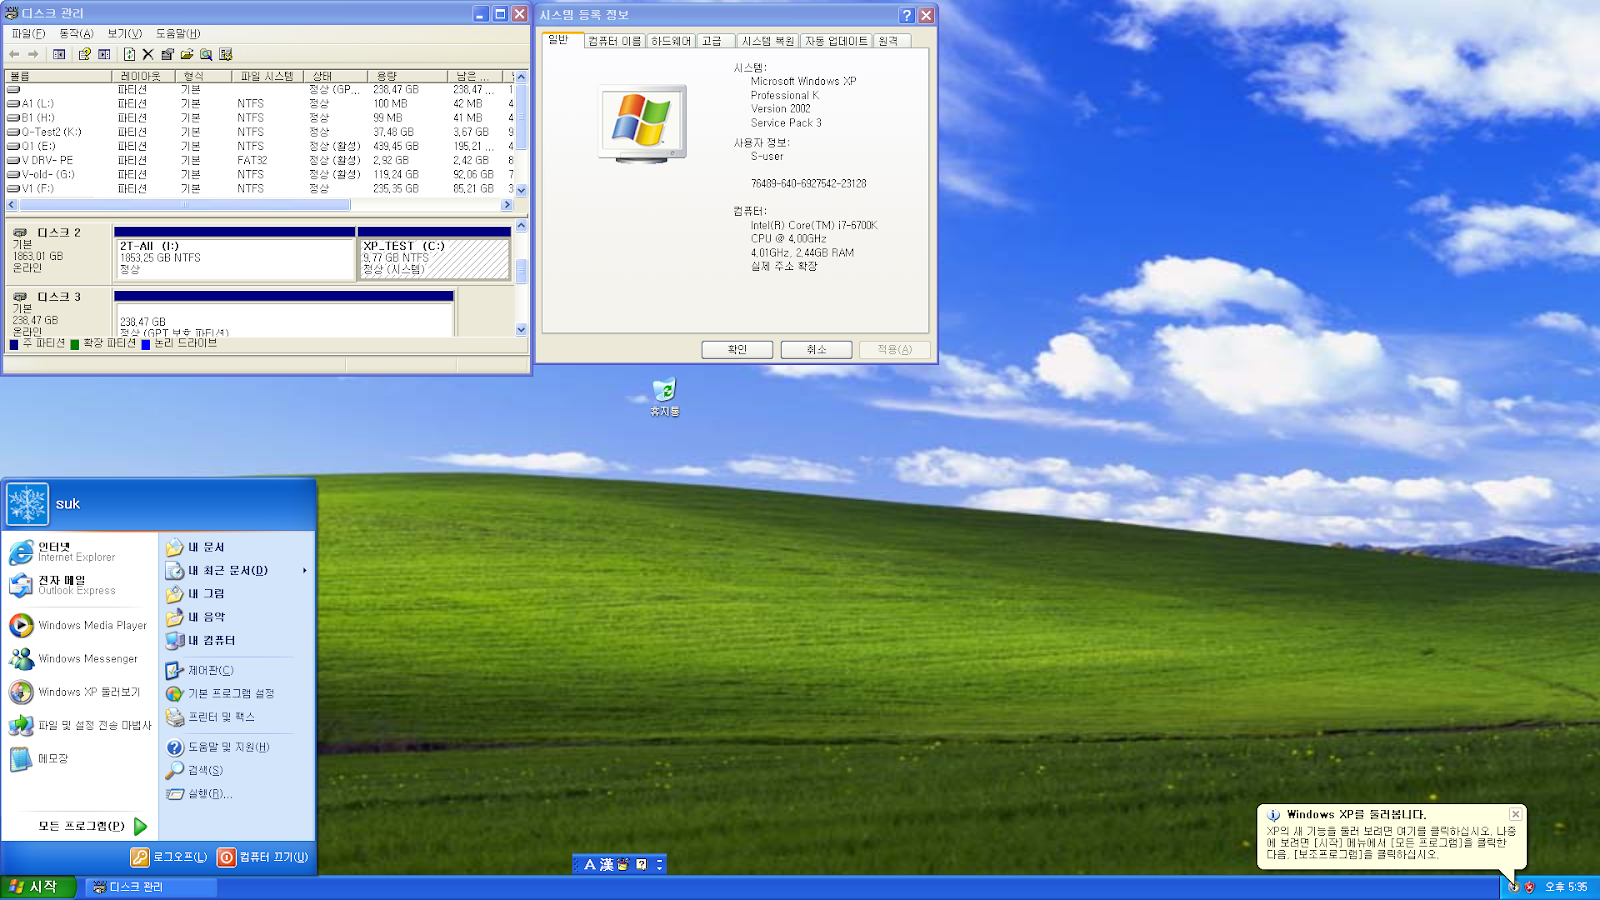
Task: Click volume list horizontal scroll right arrow
Action: coord(507,205)
